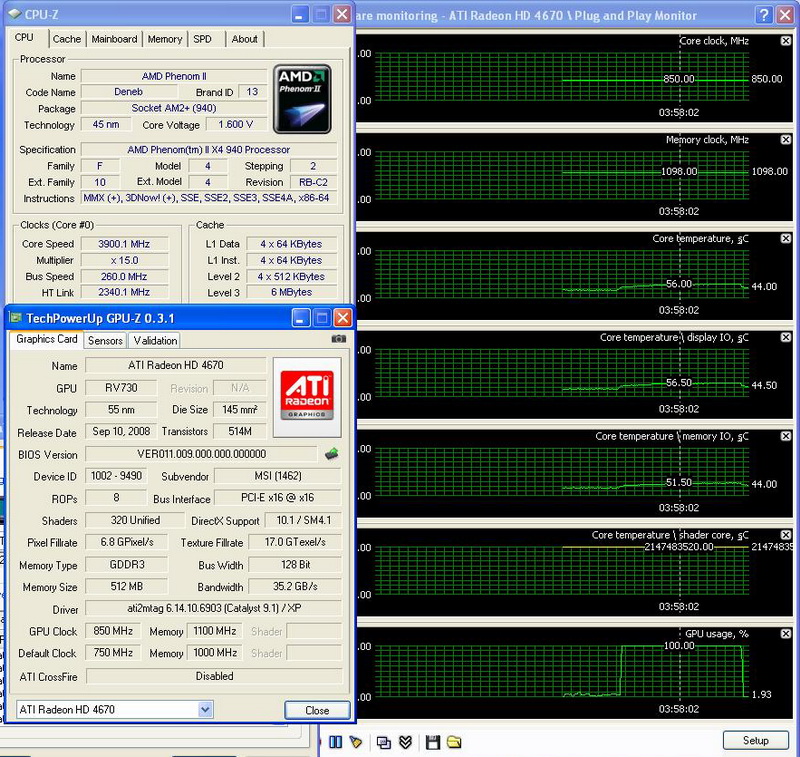Hide the shader core temperature graph X icon

point(786,535)
